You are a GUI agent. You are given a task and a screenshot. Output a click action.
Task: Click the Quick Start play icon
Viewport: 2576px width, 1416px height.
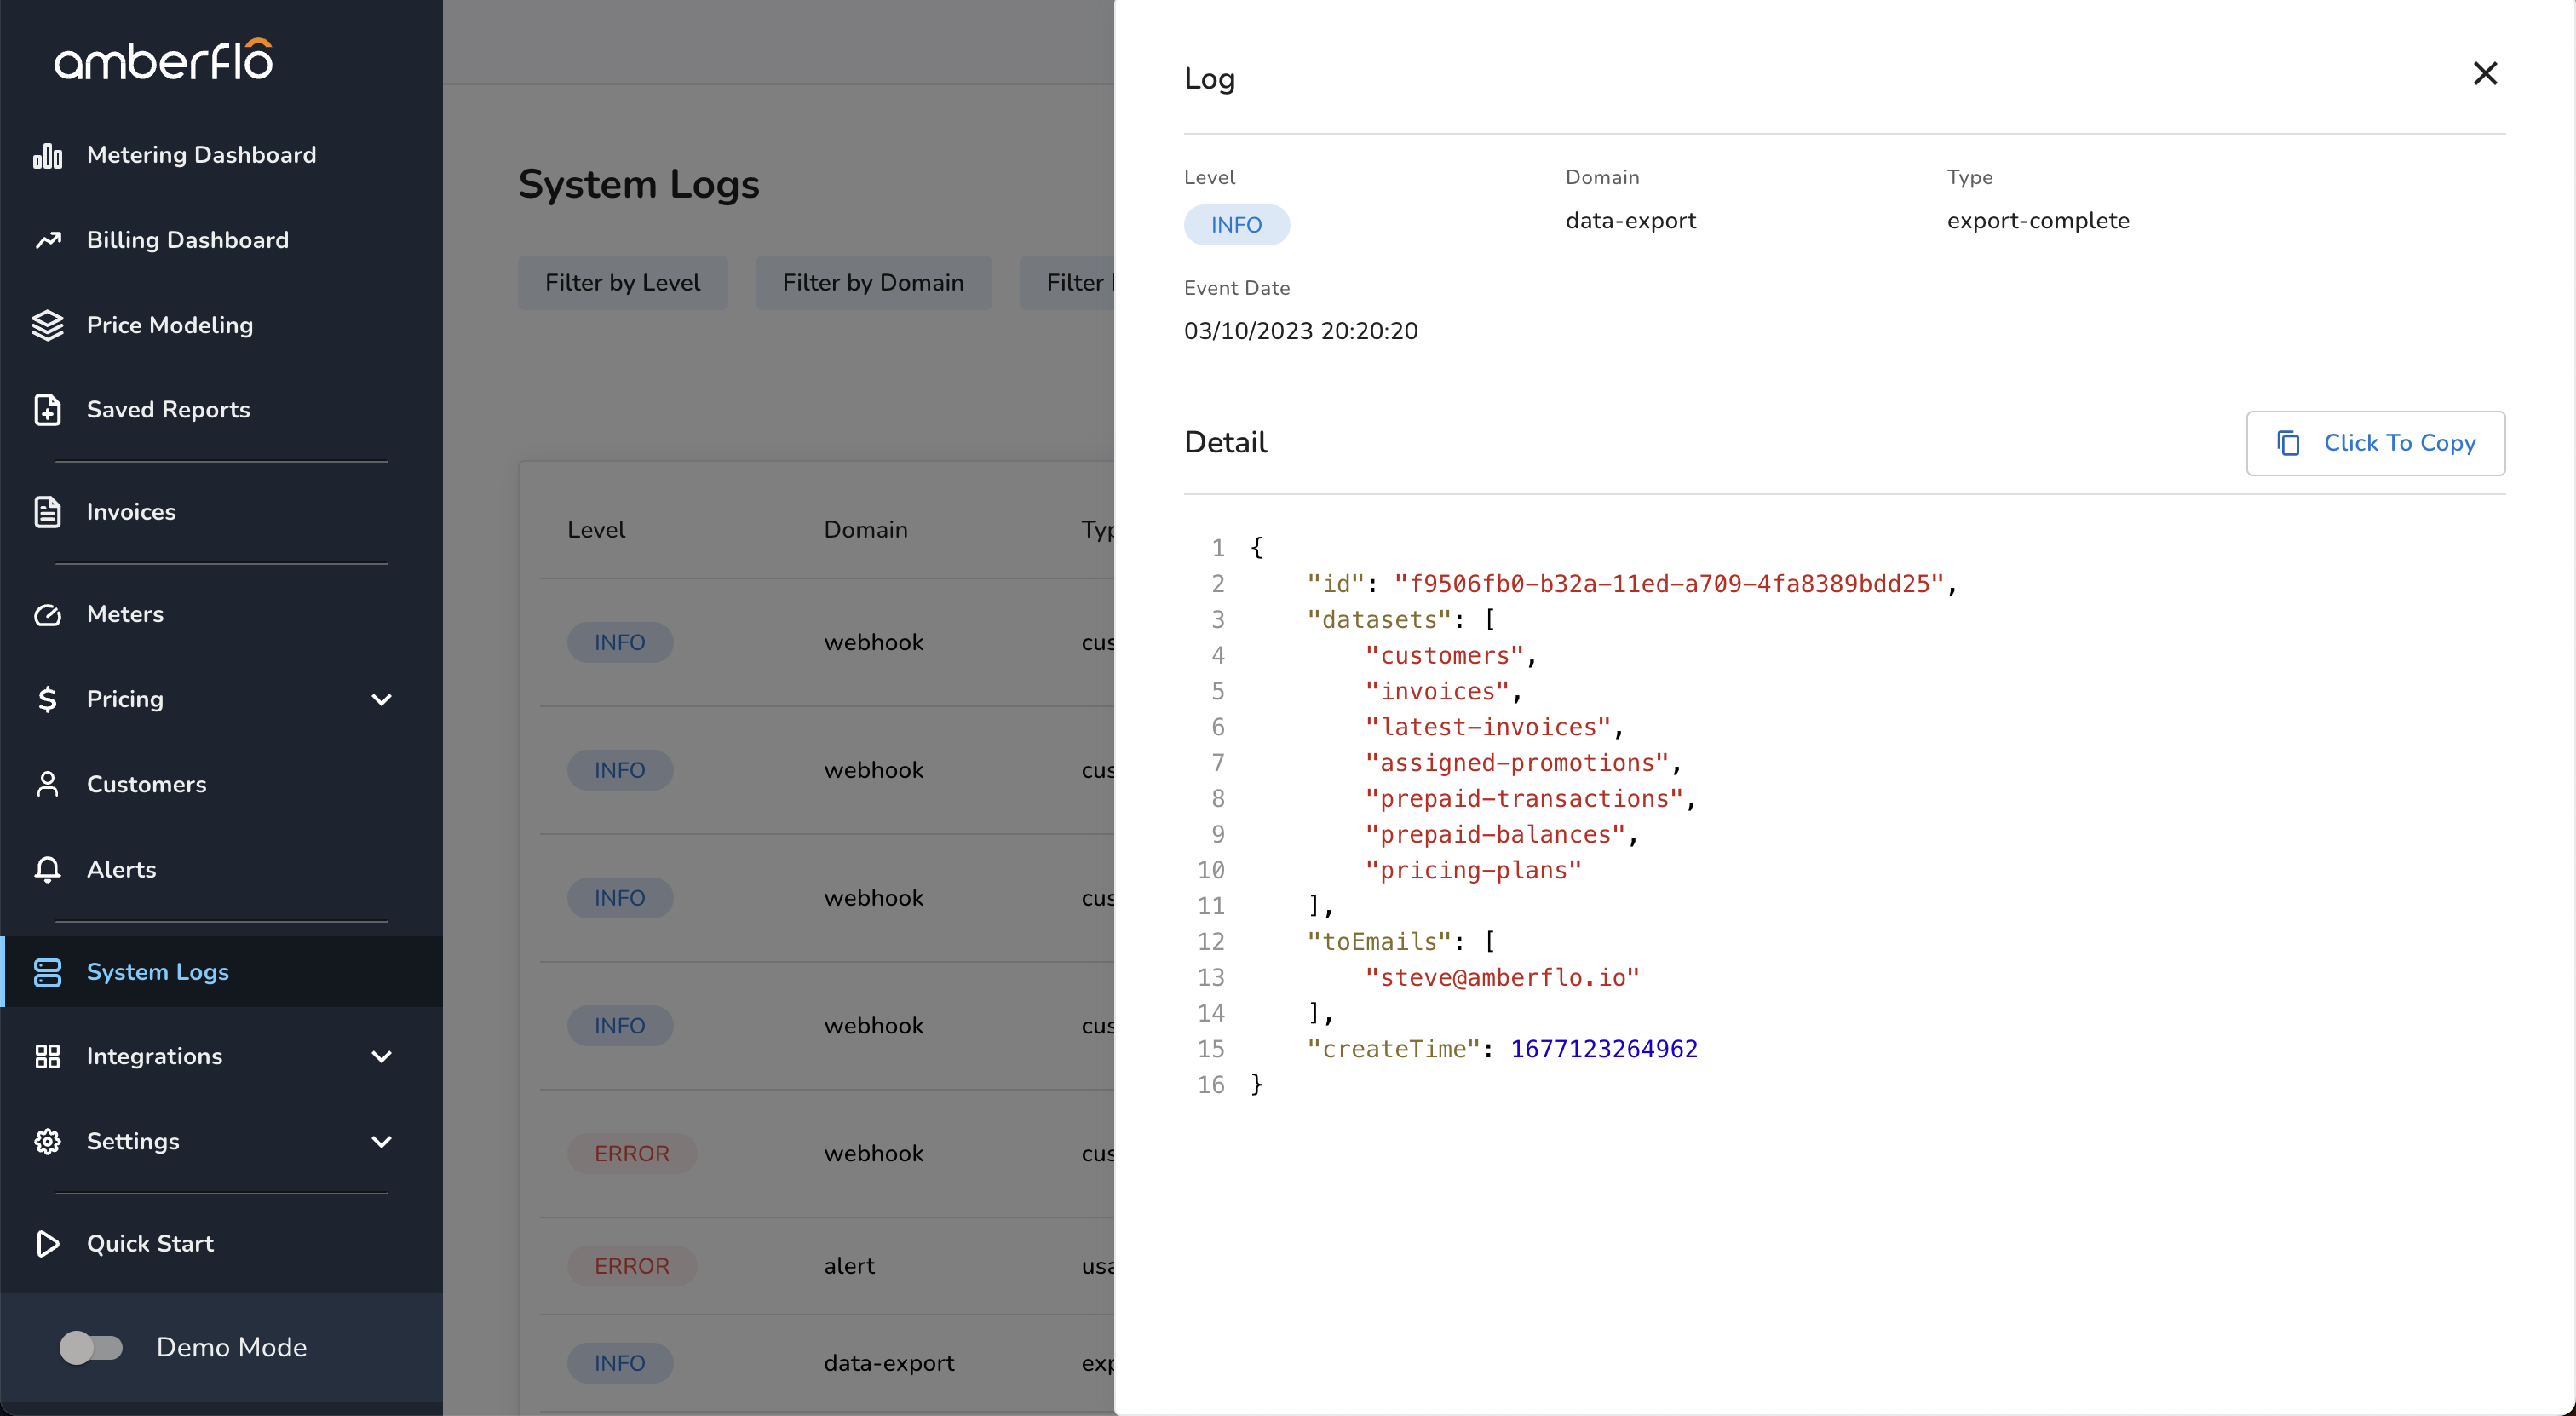pos(47,1243)
